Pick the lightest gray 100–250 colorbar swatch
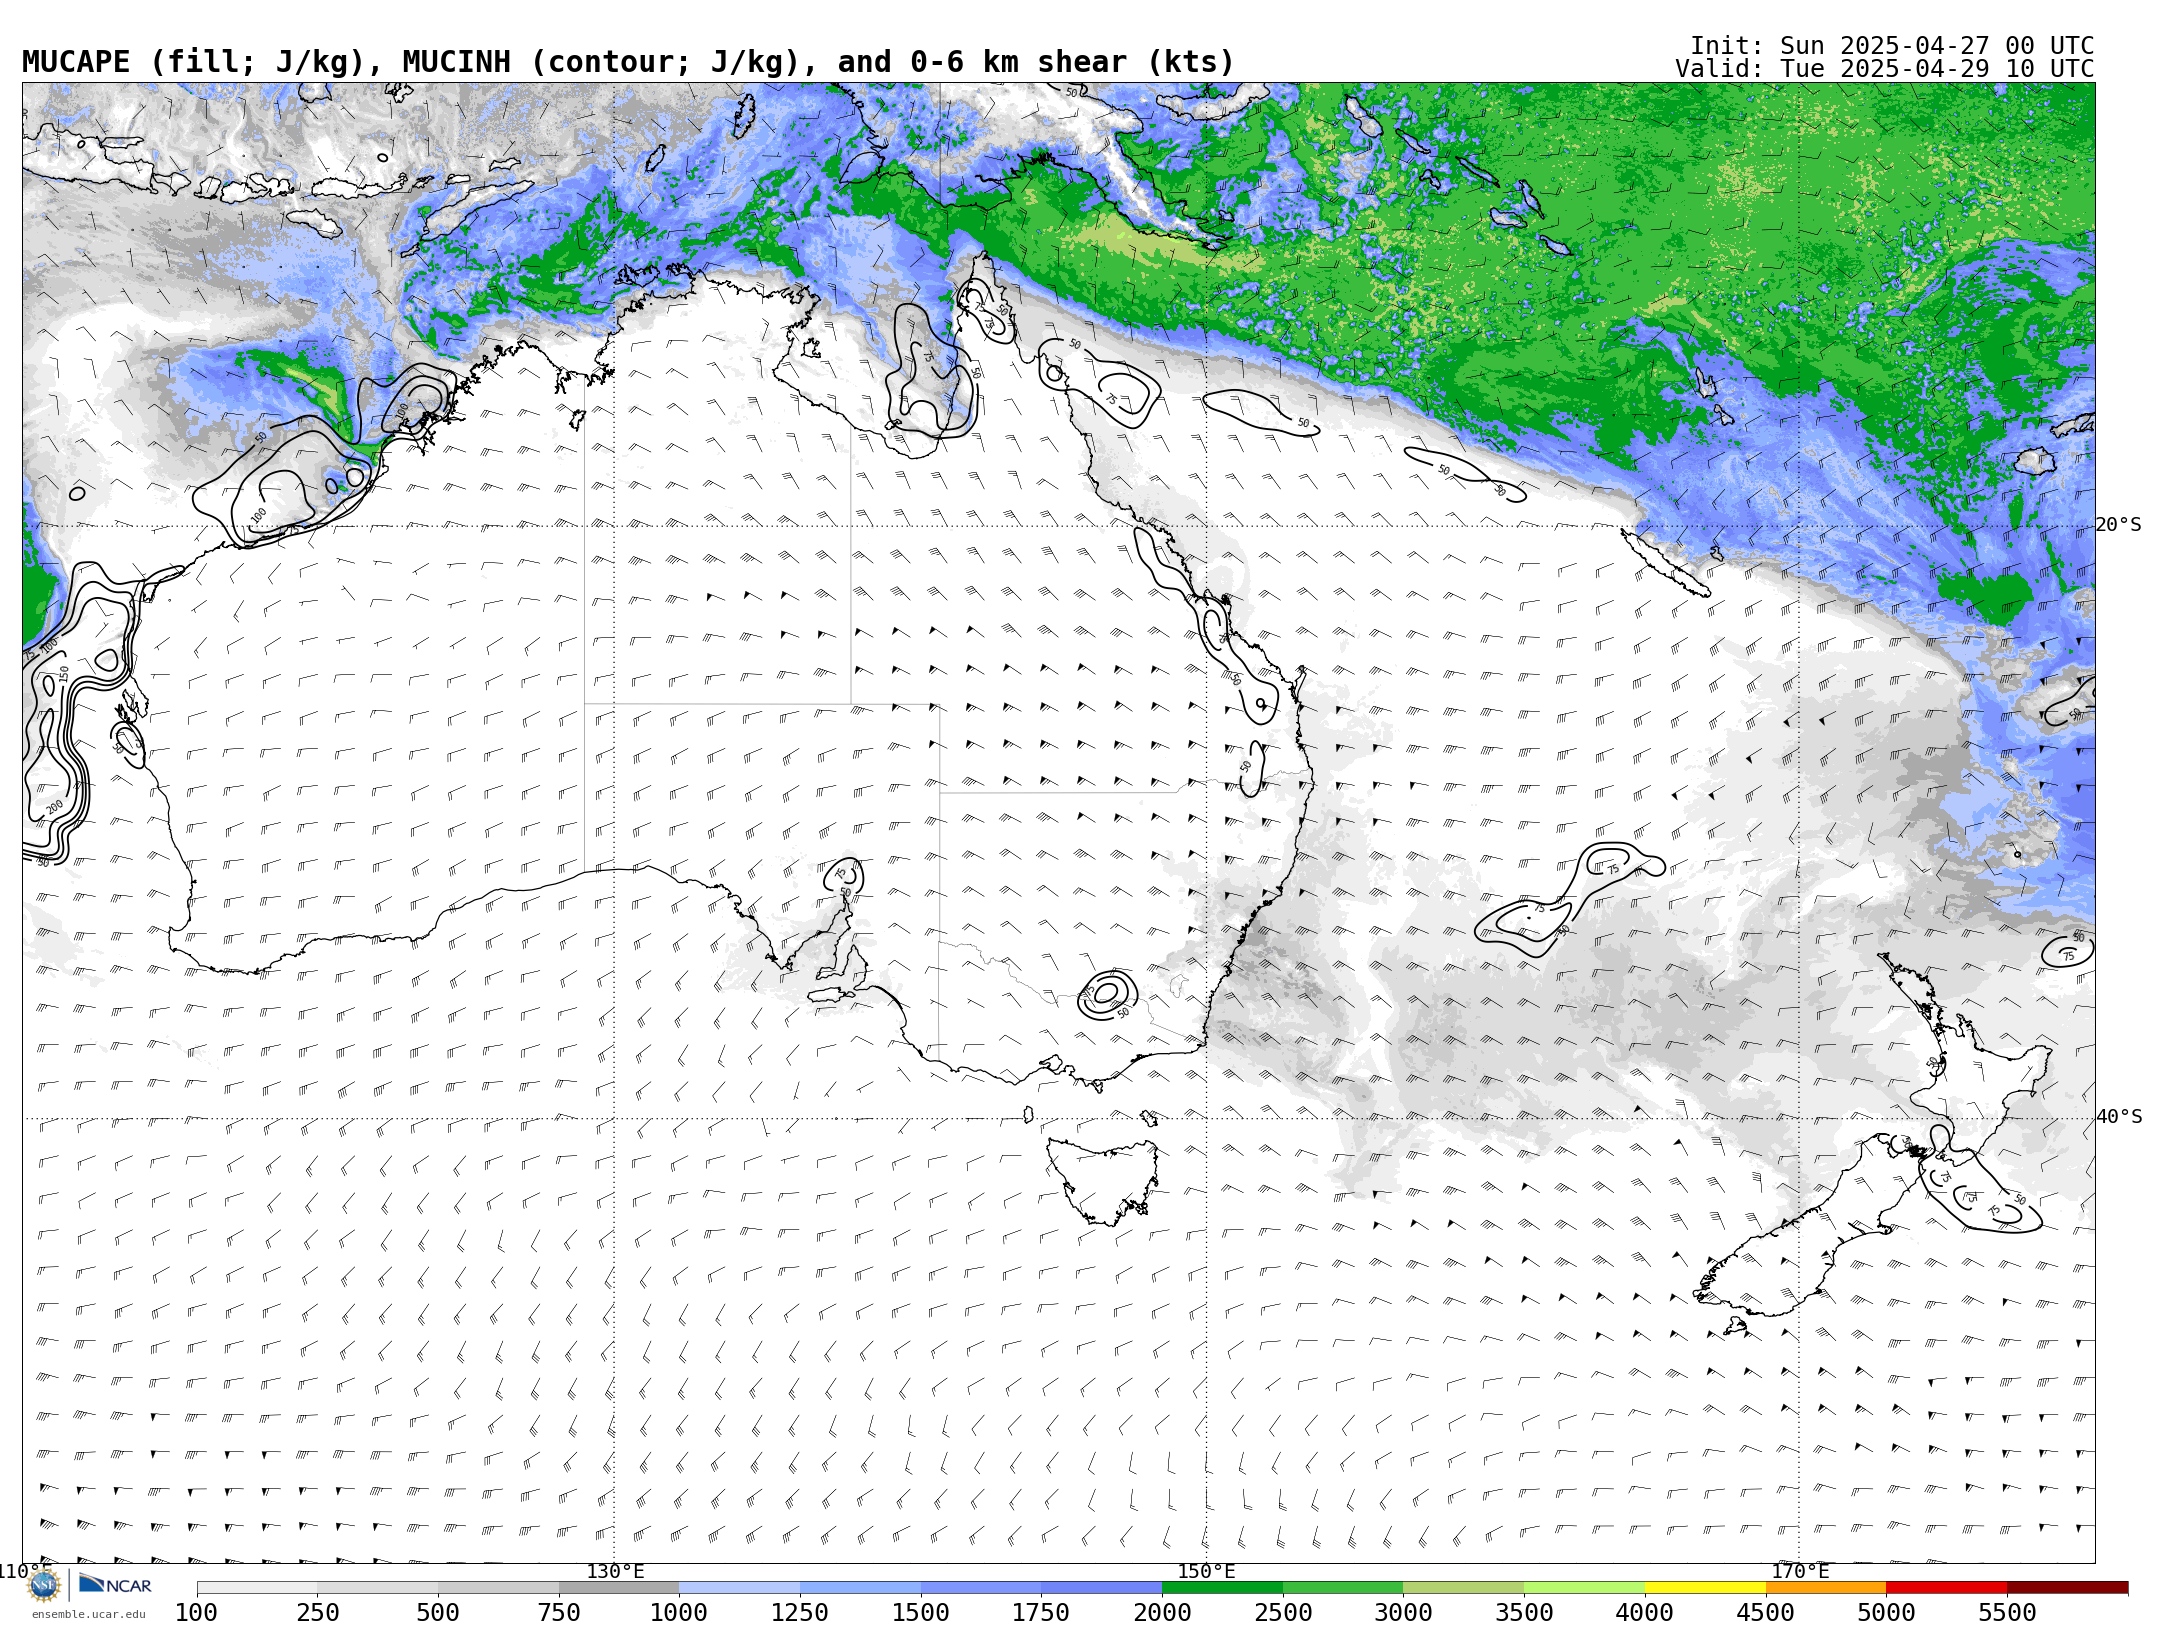Screen dimensions: 2160x1626 point(257,1587)
